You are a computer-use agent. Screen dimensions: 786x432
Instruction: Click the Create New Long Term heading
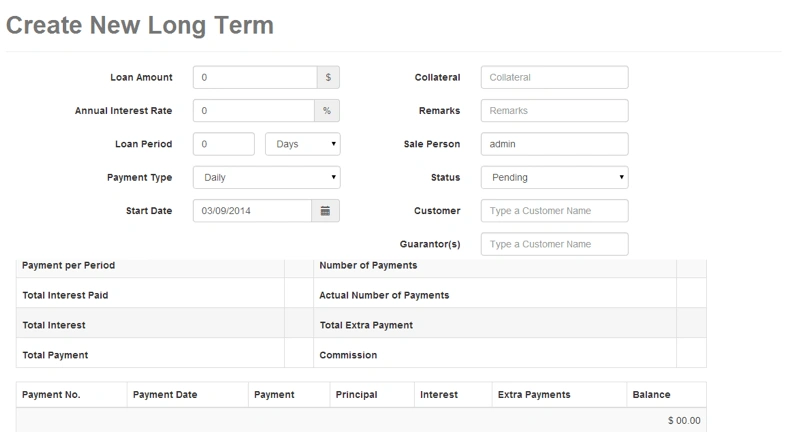140,26
